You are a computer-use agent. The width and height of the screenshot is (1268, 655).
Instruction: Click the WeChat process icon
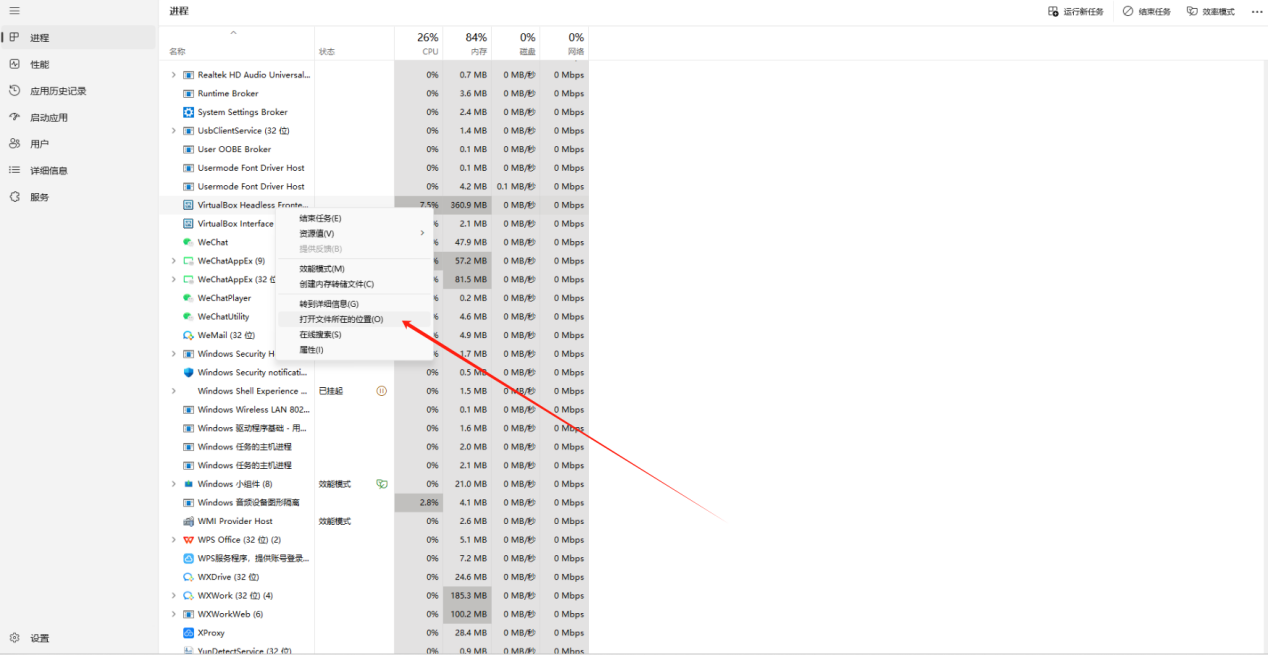pyautogui.click(x=188, y=242)
